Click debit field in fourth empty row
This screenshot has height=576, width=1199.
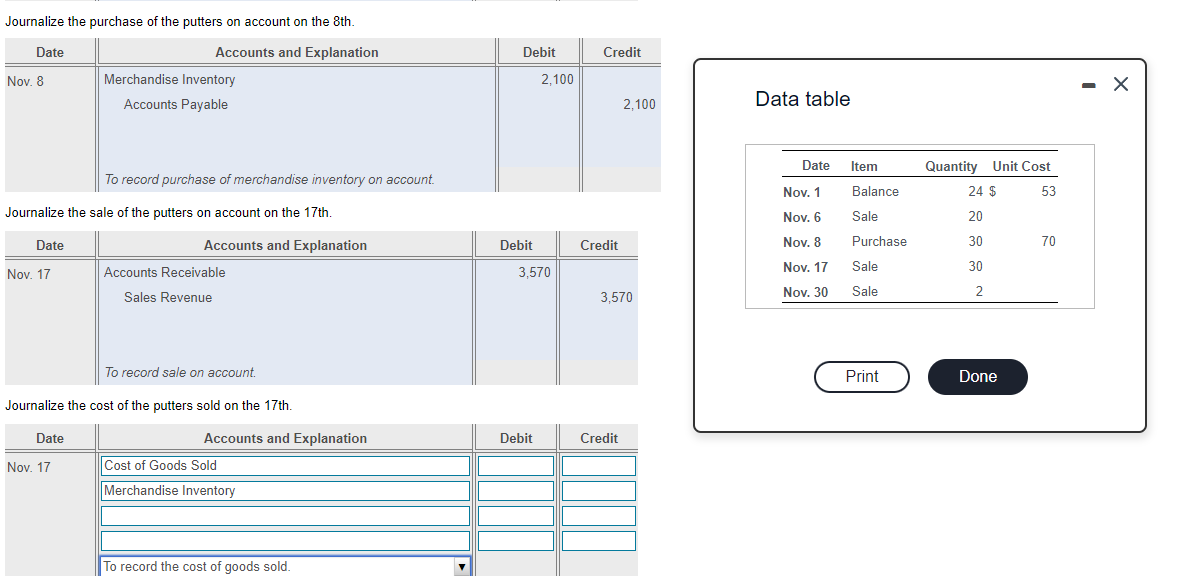click(516, 541)
